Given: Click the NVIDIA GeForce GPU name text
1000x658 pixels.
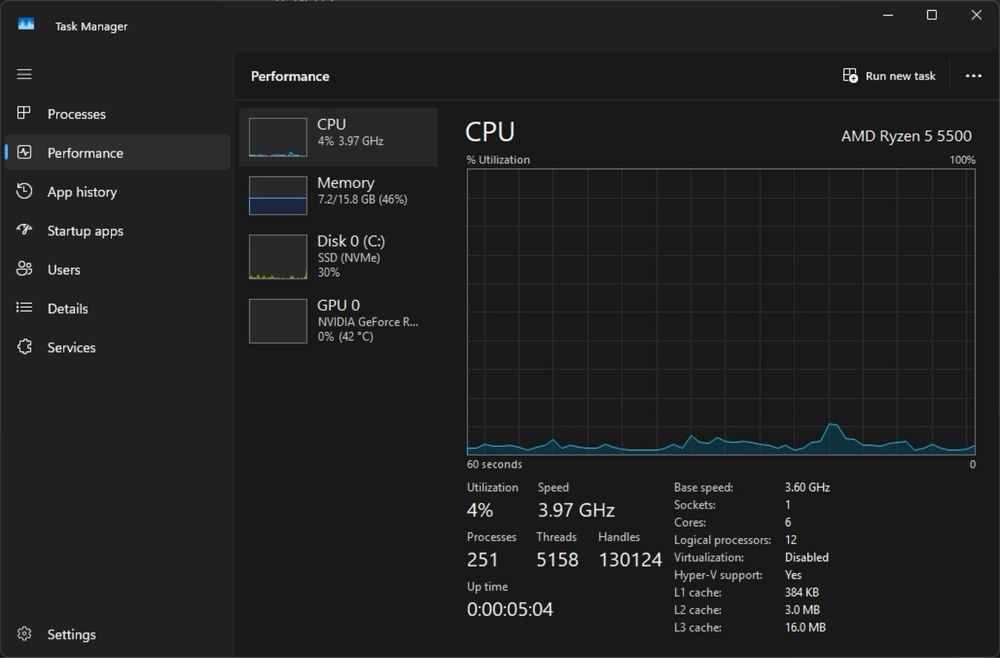Looking at the screenshot, I should [368, 322].
